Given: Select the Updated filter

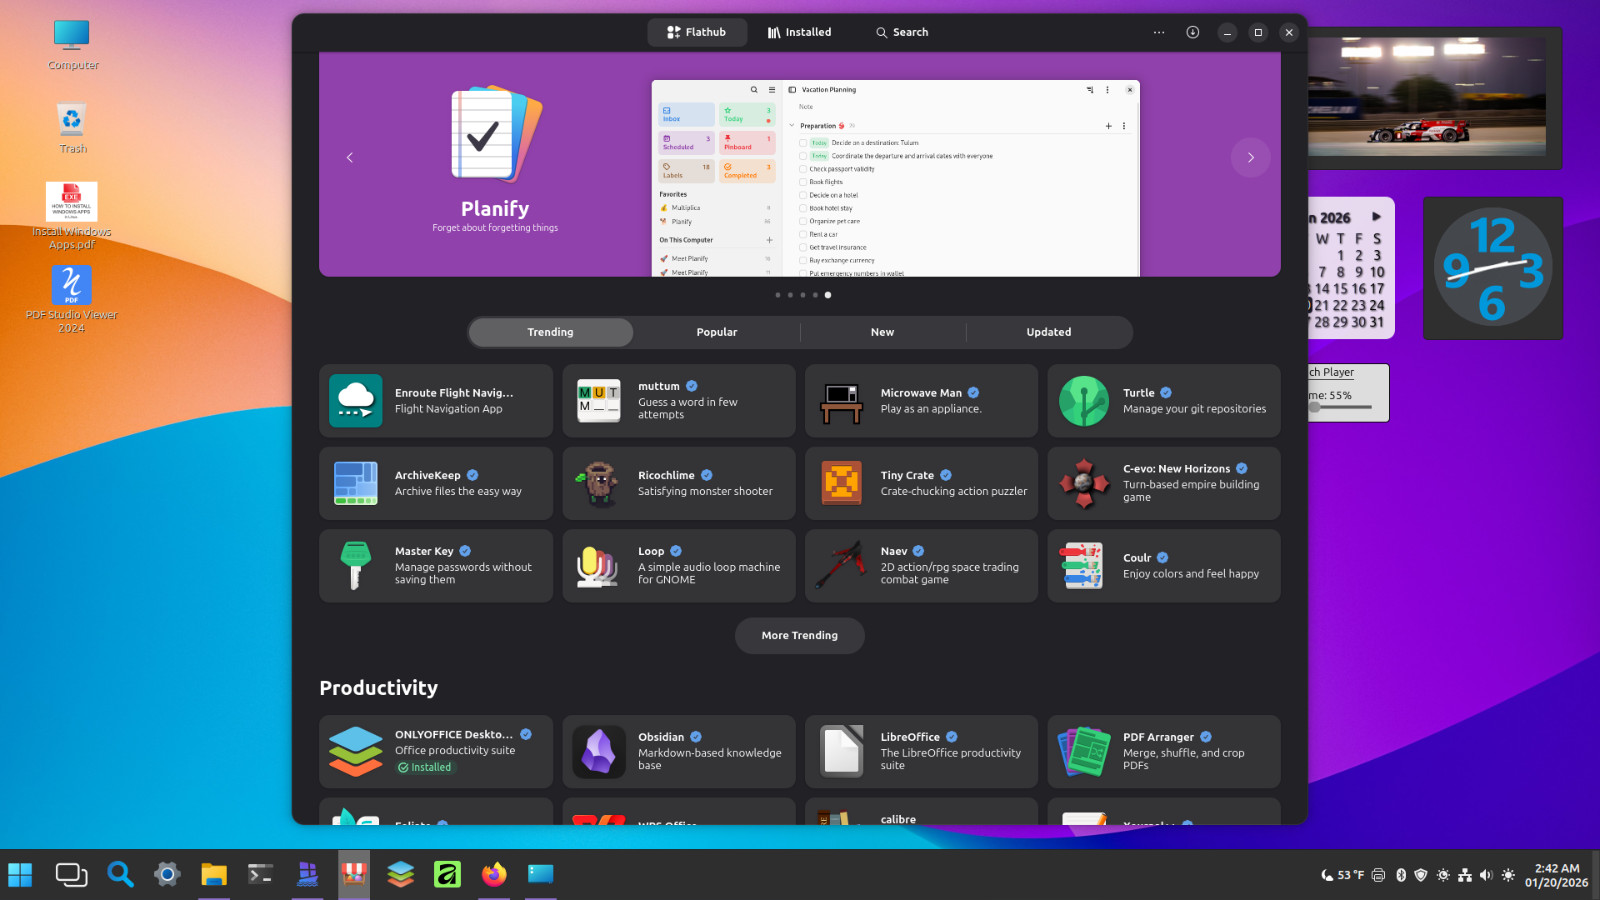Looking at the screenshot, I should click(x=1049, y=332).
